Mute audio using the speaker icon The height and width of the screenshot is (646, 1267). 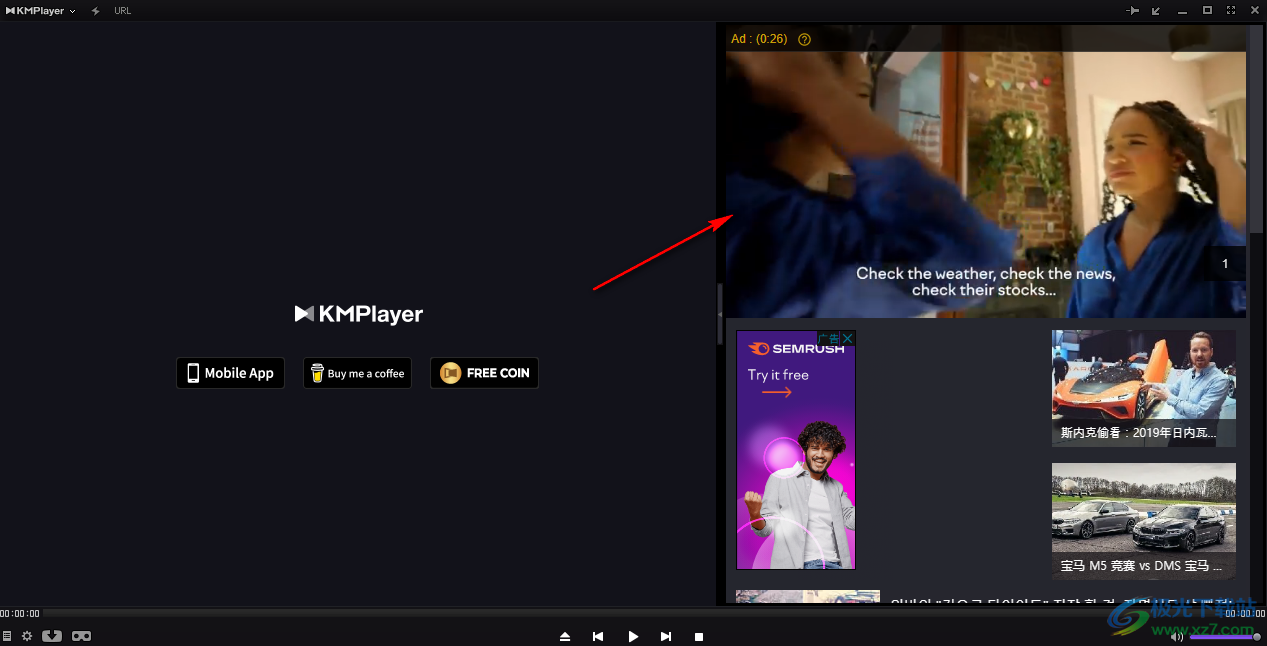(1177, 636)
